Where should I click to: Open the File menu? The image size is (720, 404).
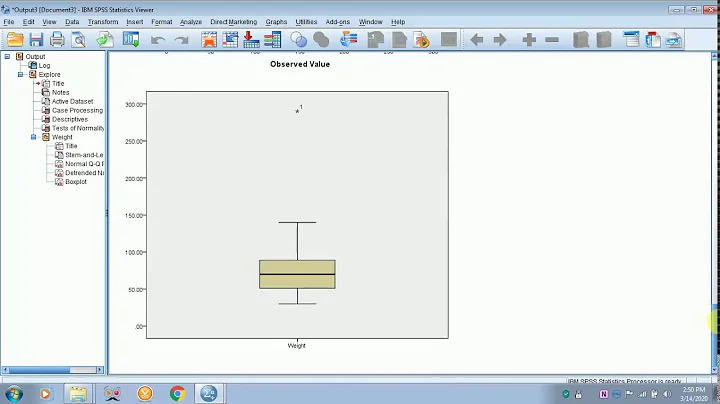point(9,22)
